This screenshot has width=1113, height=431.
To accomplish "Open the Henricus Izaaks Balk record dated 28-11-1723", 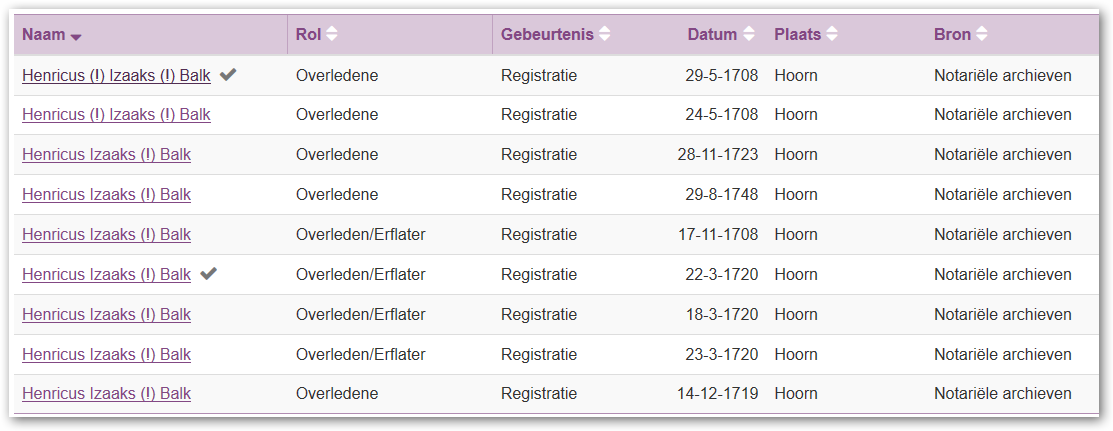I will click(x=106, y=155).
